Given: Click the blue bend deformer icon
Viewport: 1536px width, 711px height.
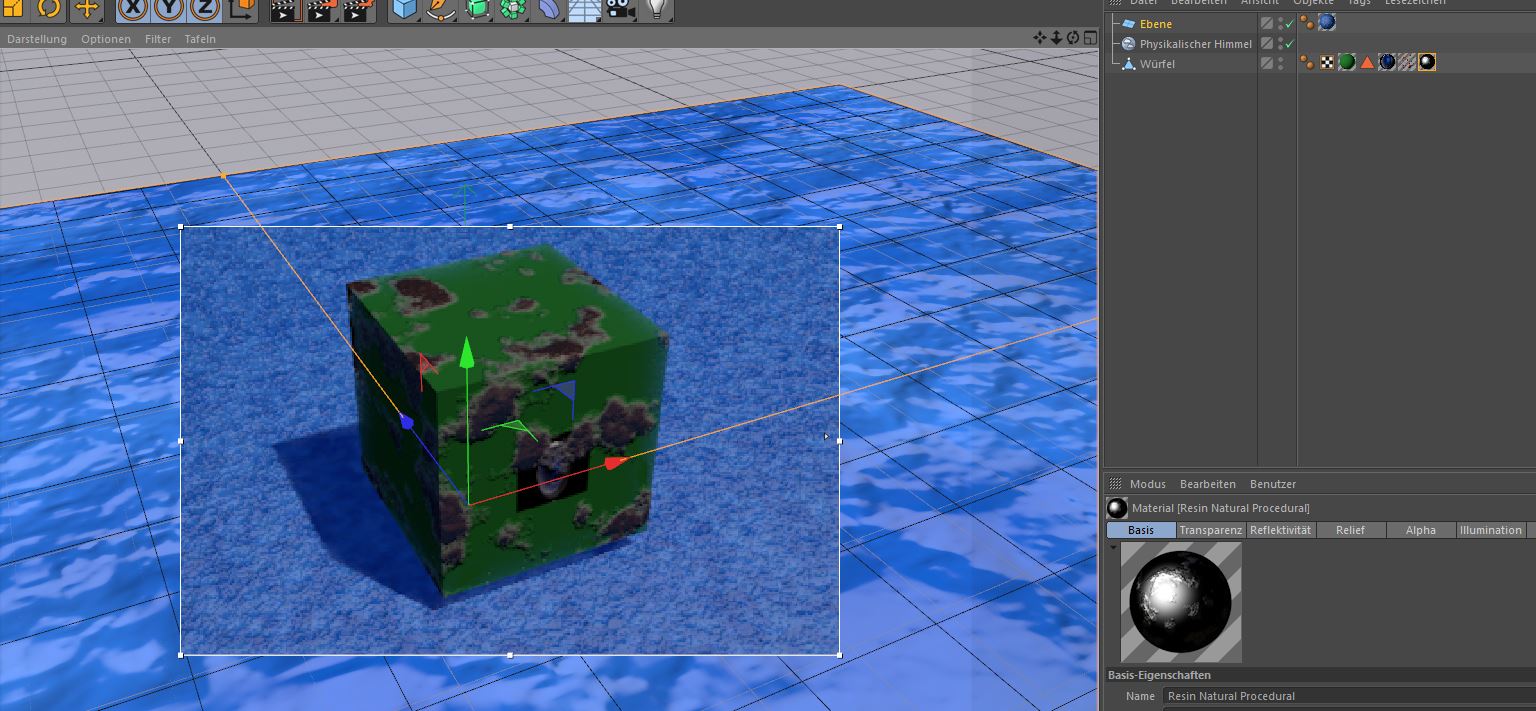Looking at the screenshot, I should point(549,9).
